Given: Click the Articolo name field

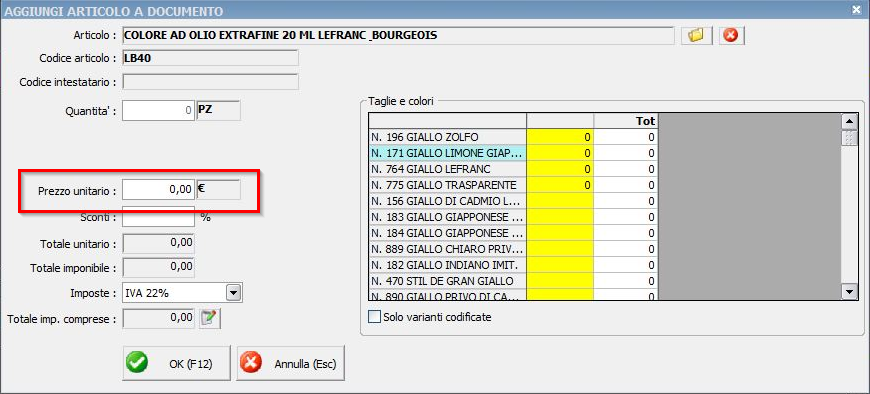Looking at the screenshot, I should pyautogui.click(x=398, y=36).
